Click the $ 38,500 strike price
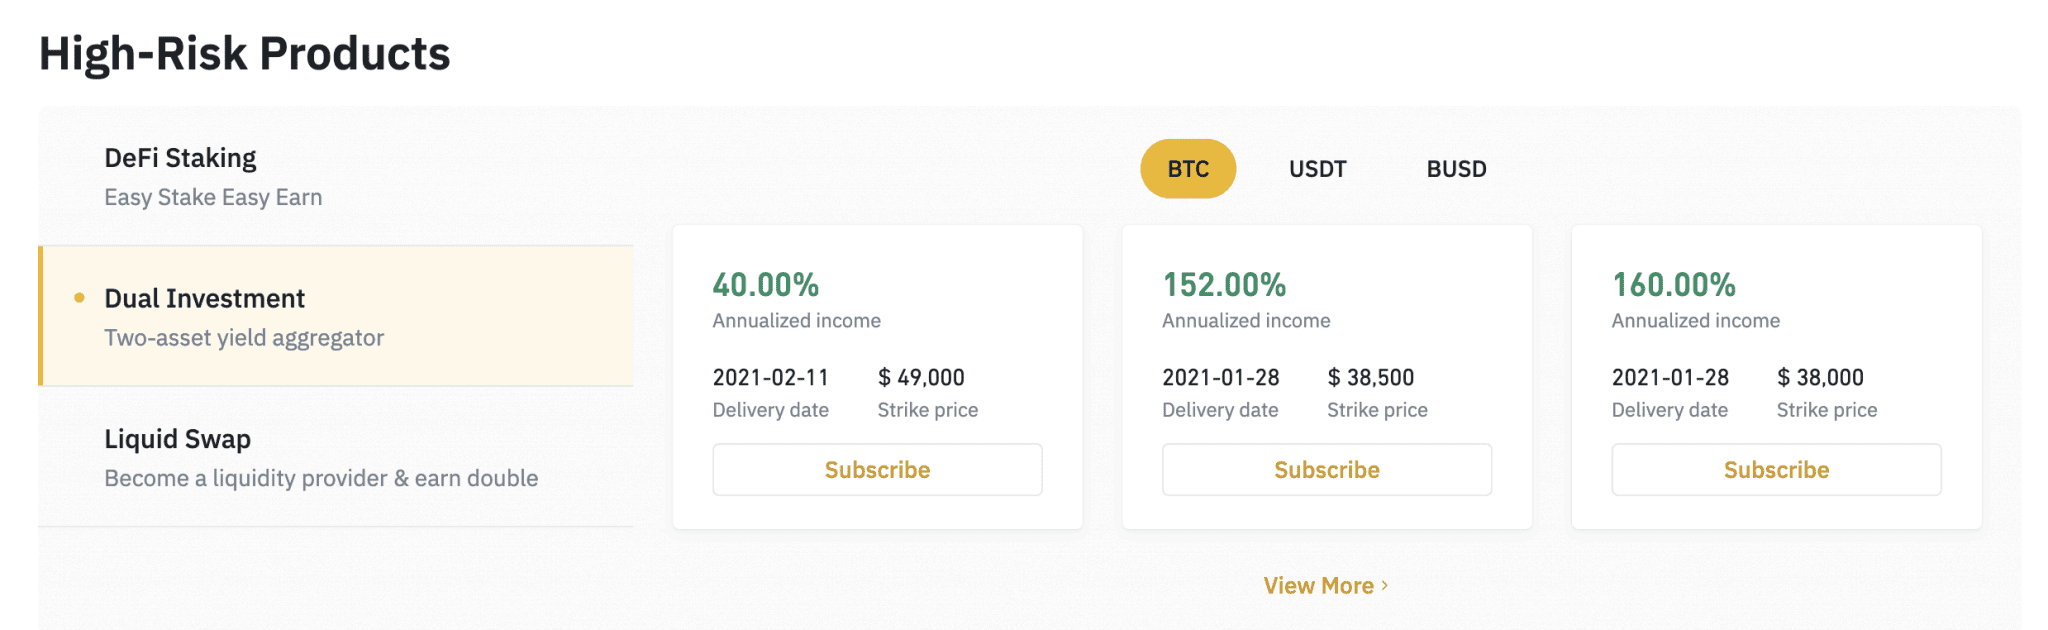 (x=1371, y=377)
